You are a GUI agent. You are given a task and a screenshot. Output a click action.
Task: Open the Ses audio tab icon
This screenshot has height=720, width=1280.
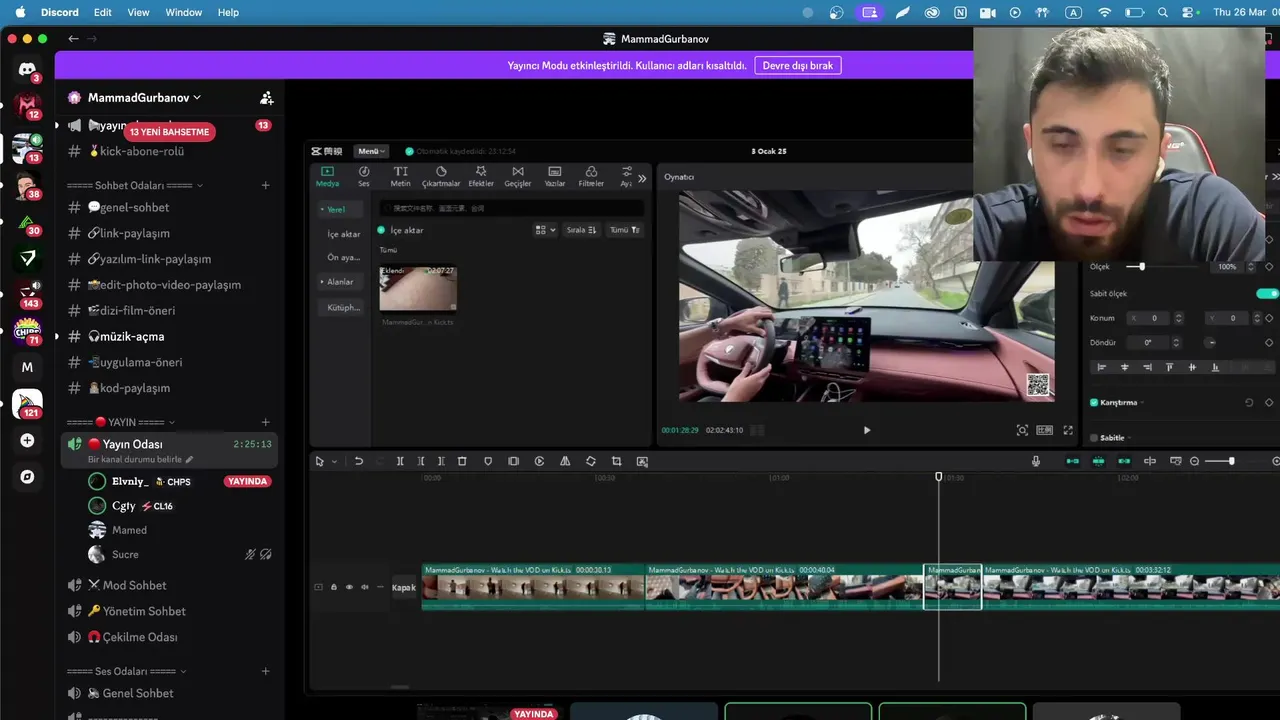364,171
